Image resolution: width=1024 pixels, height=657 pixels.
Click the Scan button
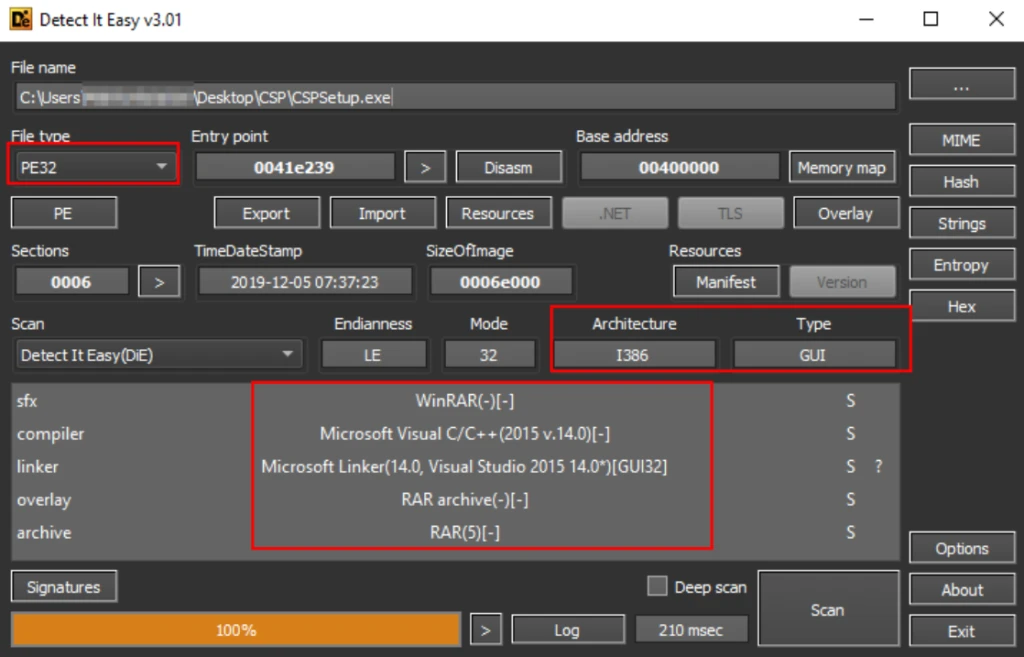(827, 610)
